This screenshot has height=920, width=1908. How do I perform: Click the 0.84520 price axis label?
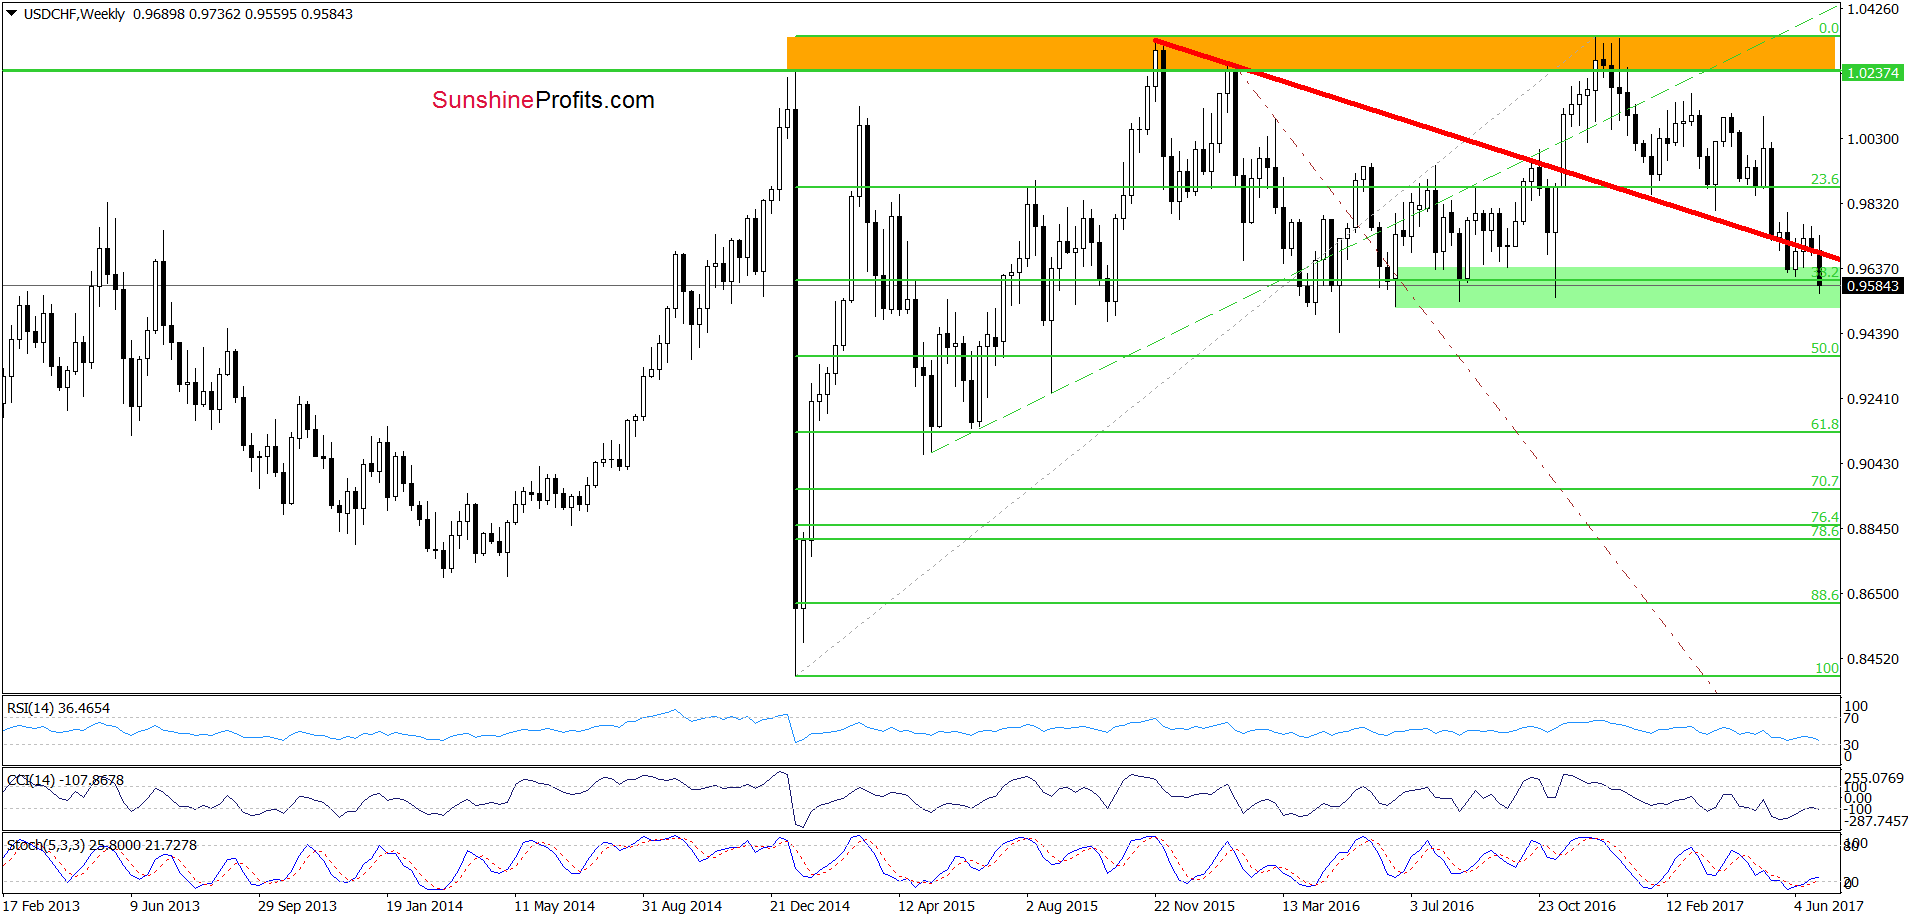coord(1872,659)
